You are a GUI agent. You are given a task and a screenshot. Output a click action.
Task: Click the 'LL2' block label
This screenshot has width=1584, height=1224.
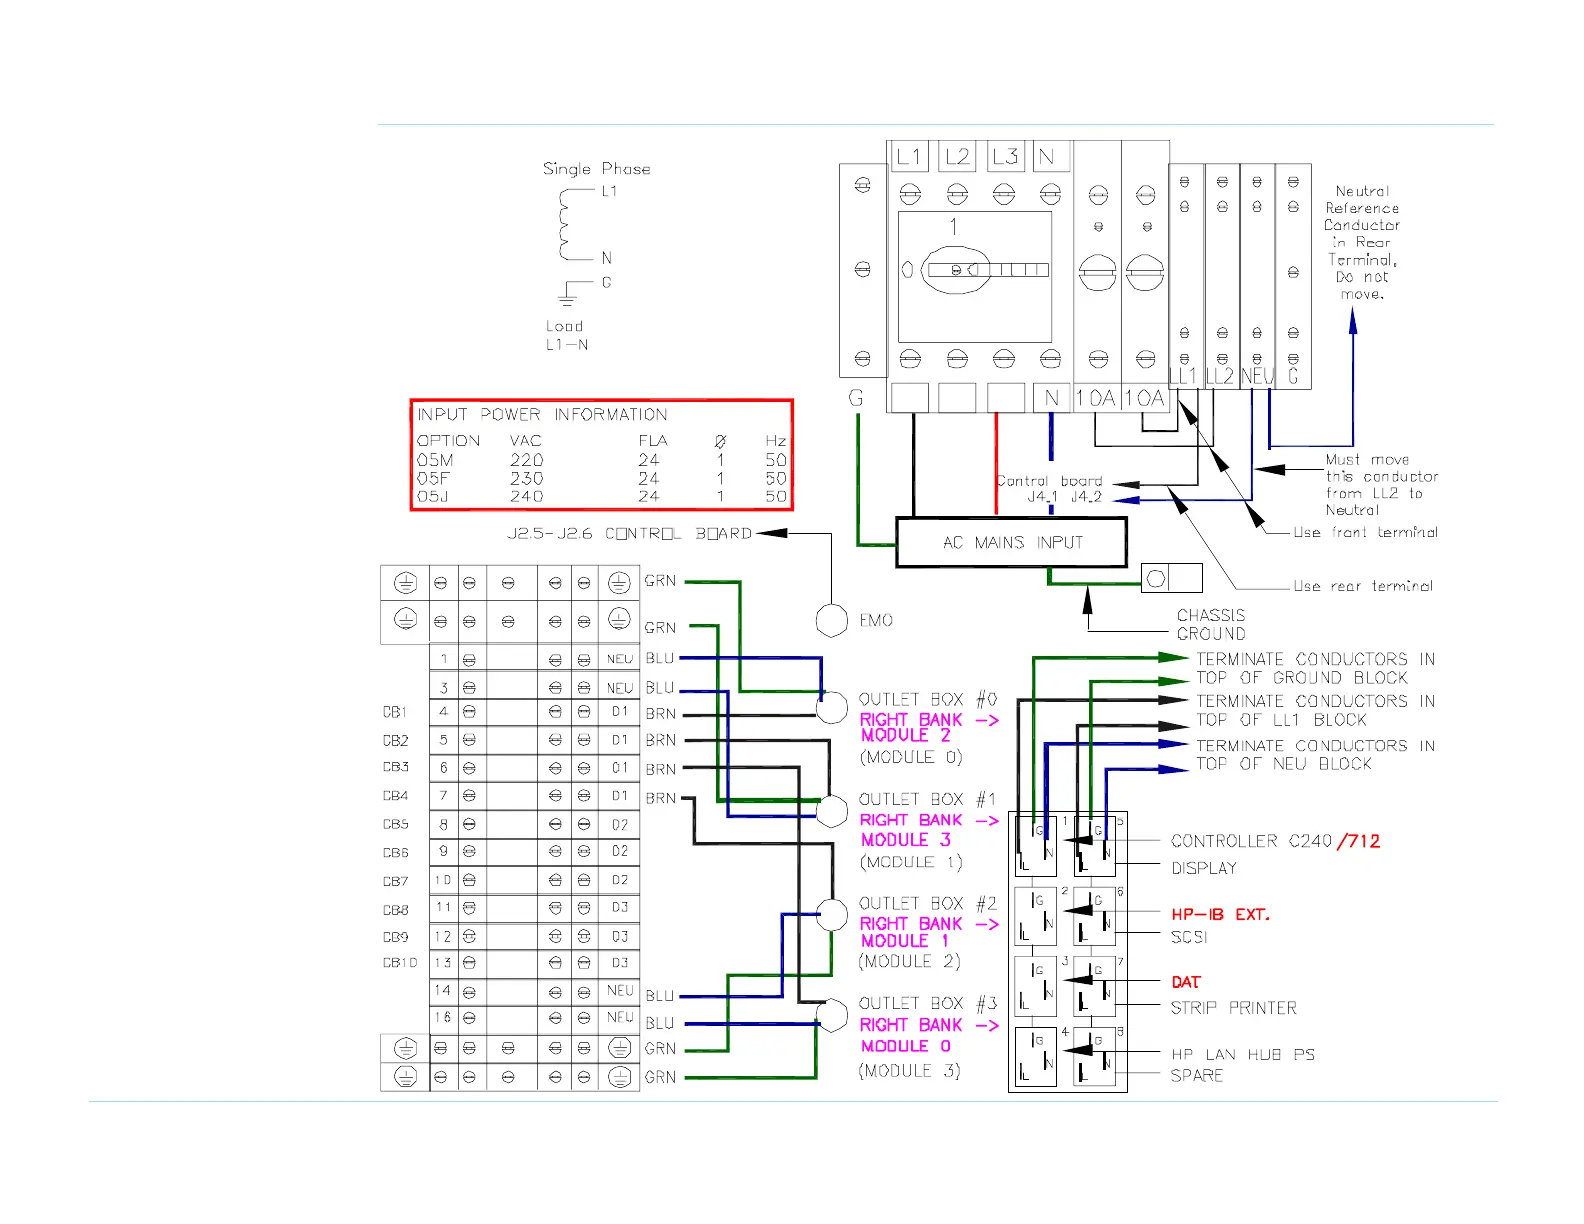1220,377
